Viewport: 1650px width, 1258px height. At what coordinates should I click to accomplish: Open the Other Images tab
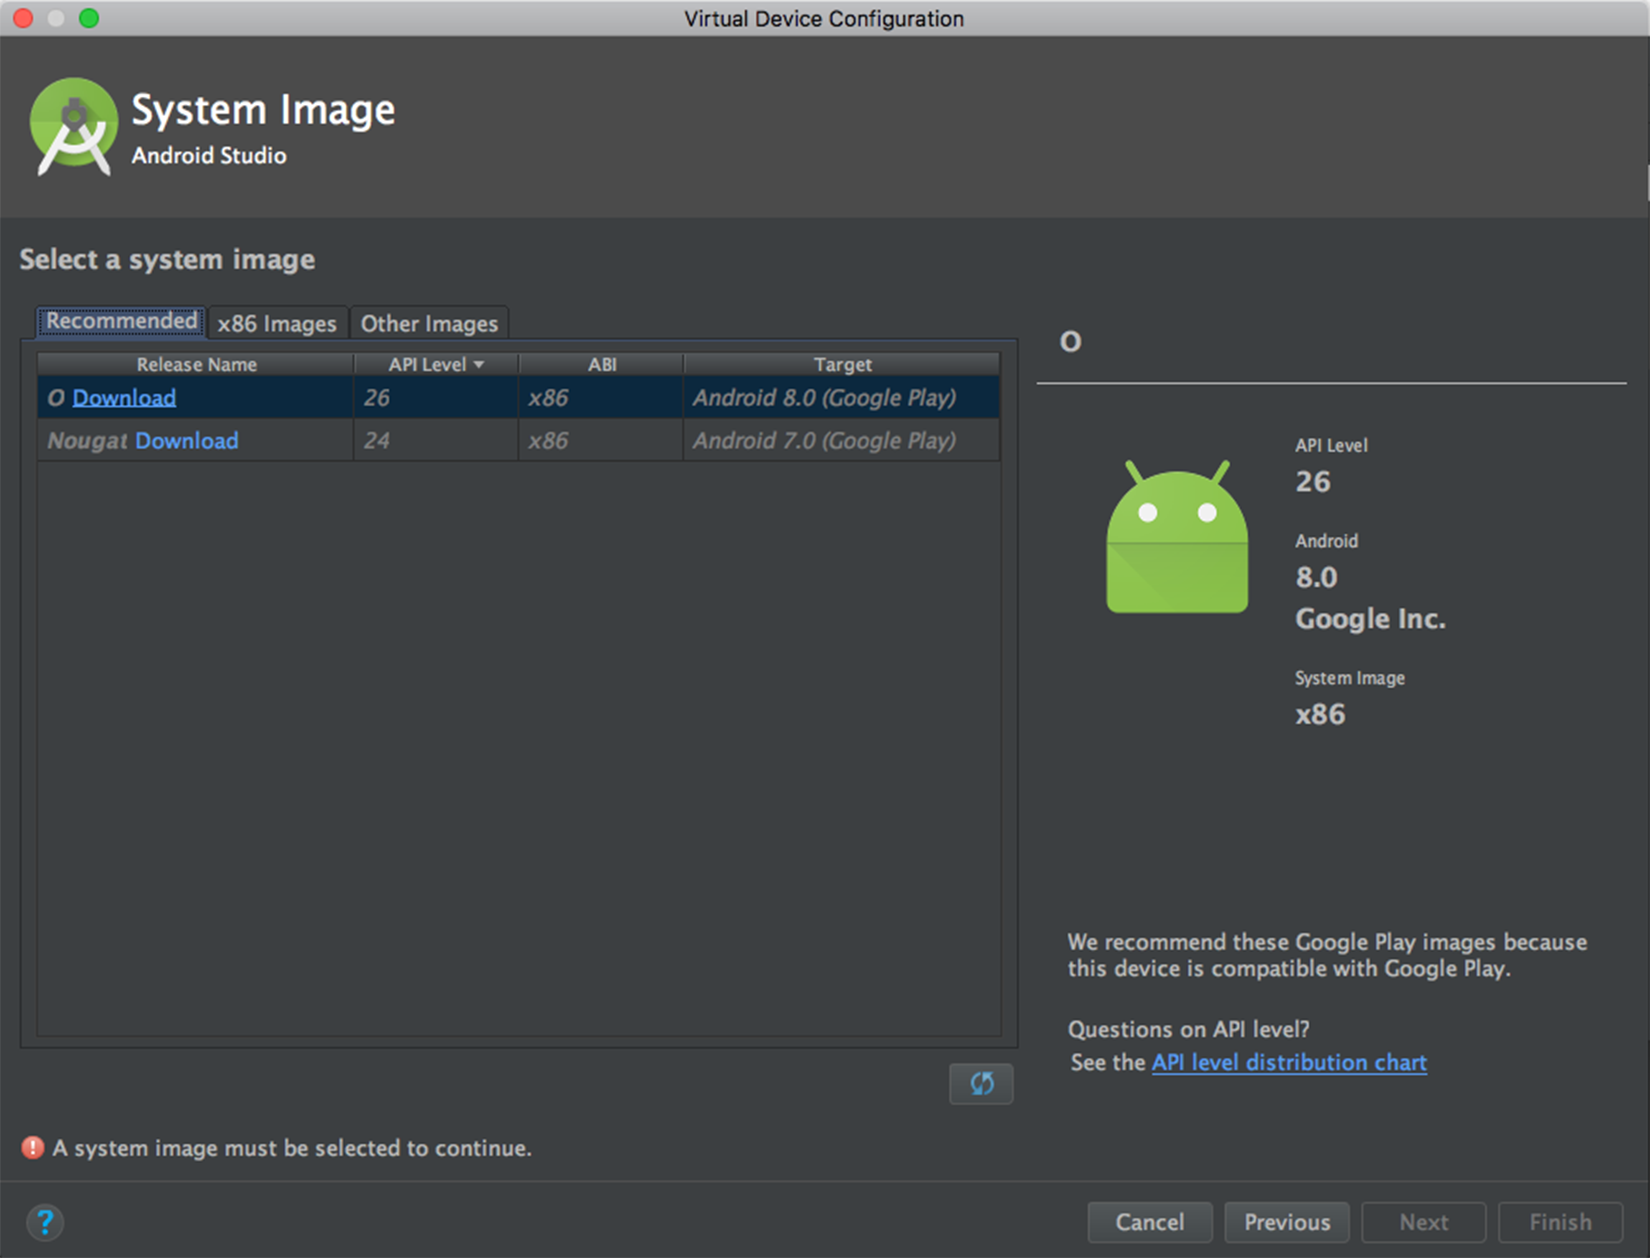(429, 323)
